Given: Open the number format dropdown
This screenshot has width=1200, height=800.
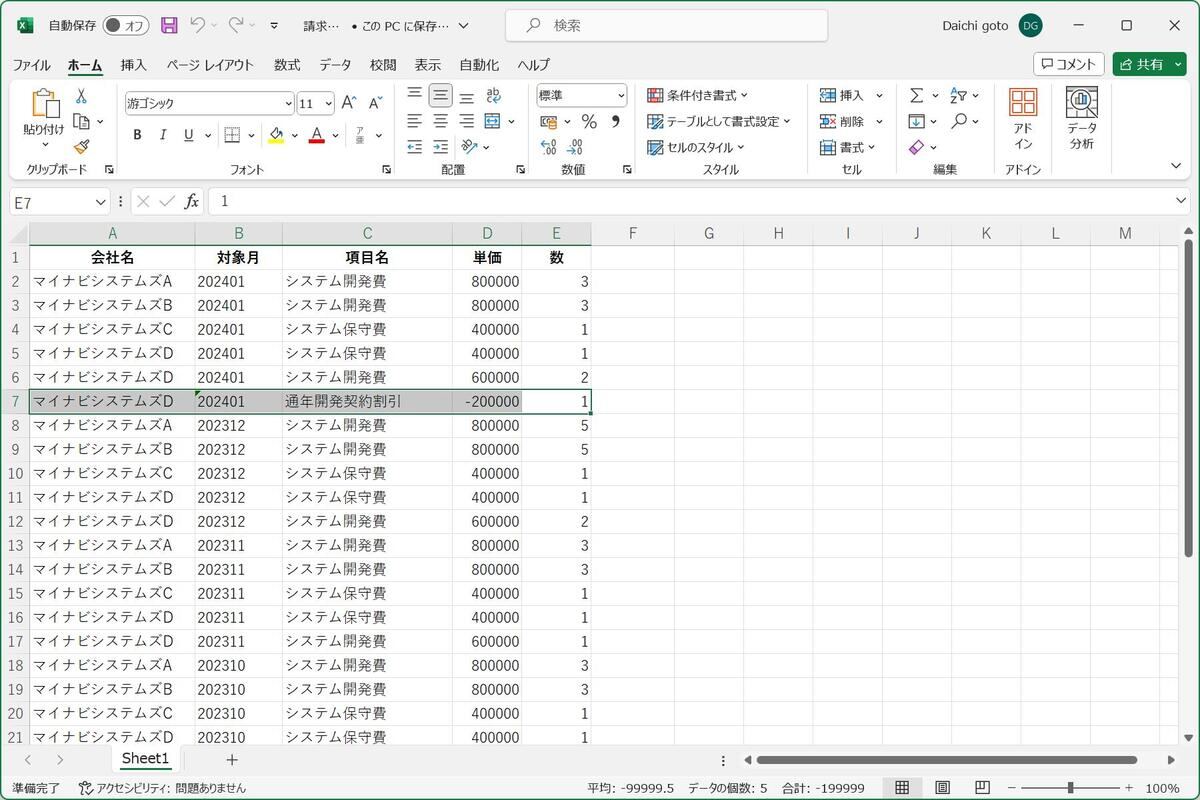Looking at the screenshot, I should tap(621, 96).
